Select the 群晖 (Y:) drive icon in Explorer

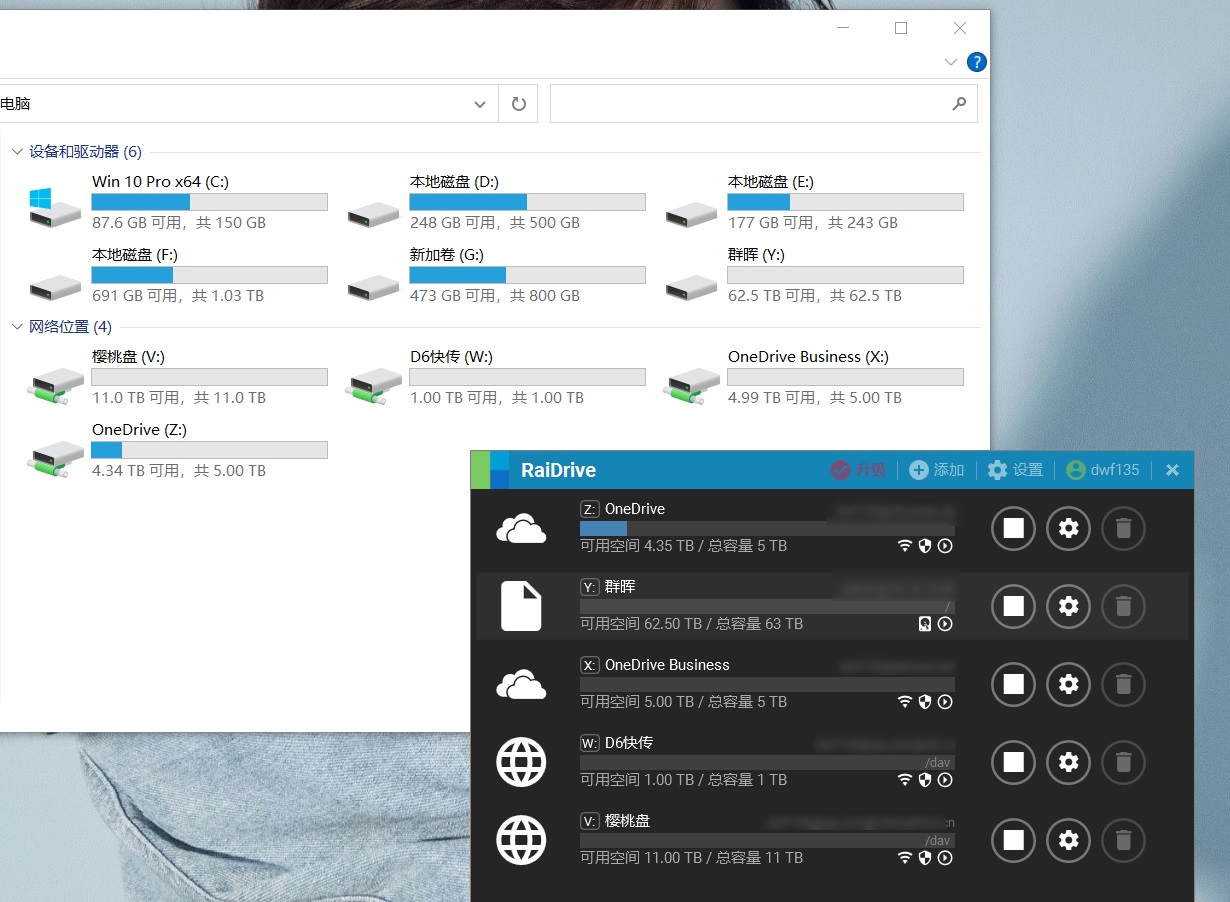tap(691, 286)
